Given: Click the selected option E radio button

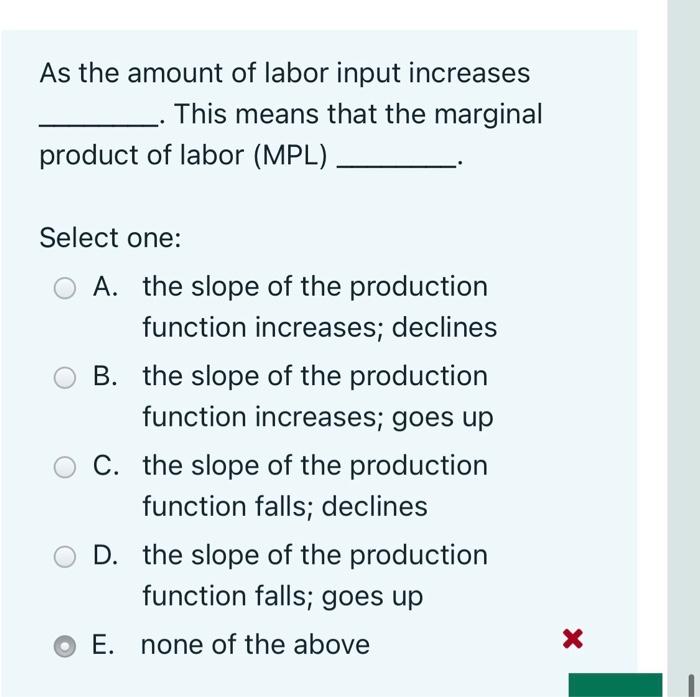Looking at the screenshot, I should coord(65,646).
